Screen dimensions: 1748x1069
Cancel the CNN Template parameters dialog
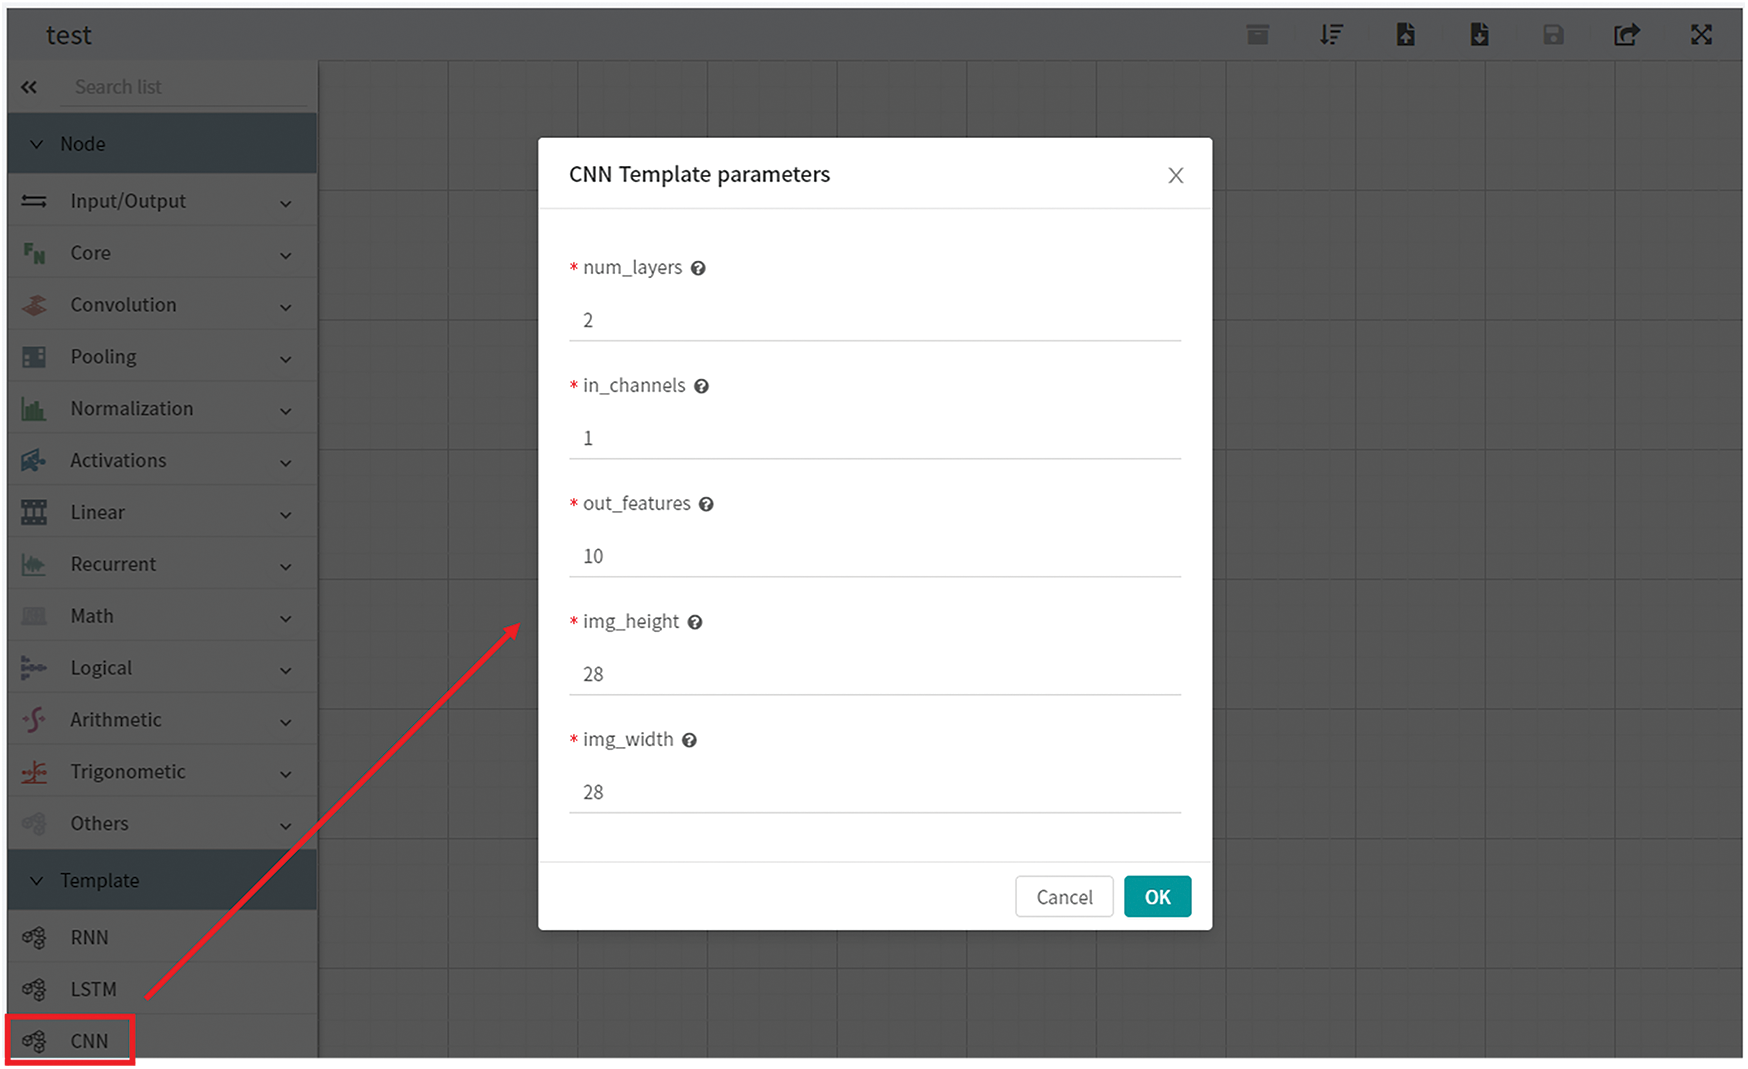click(1064, 897)
